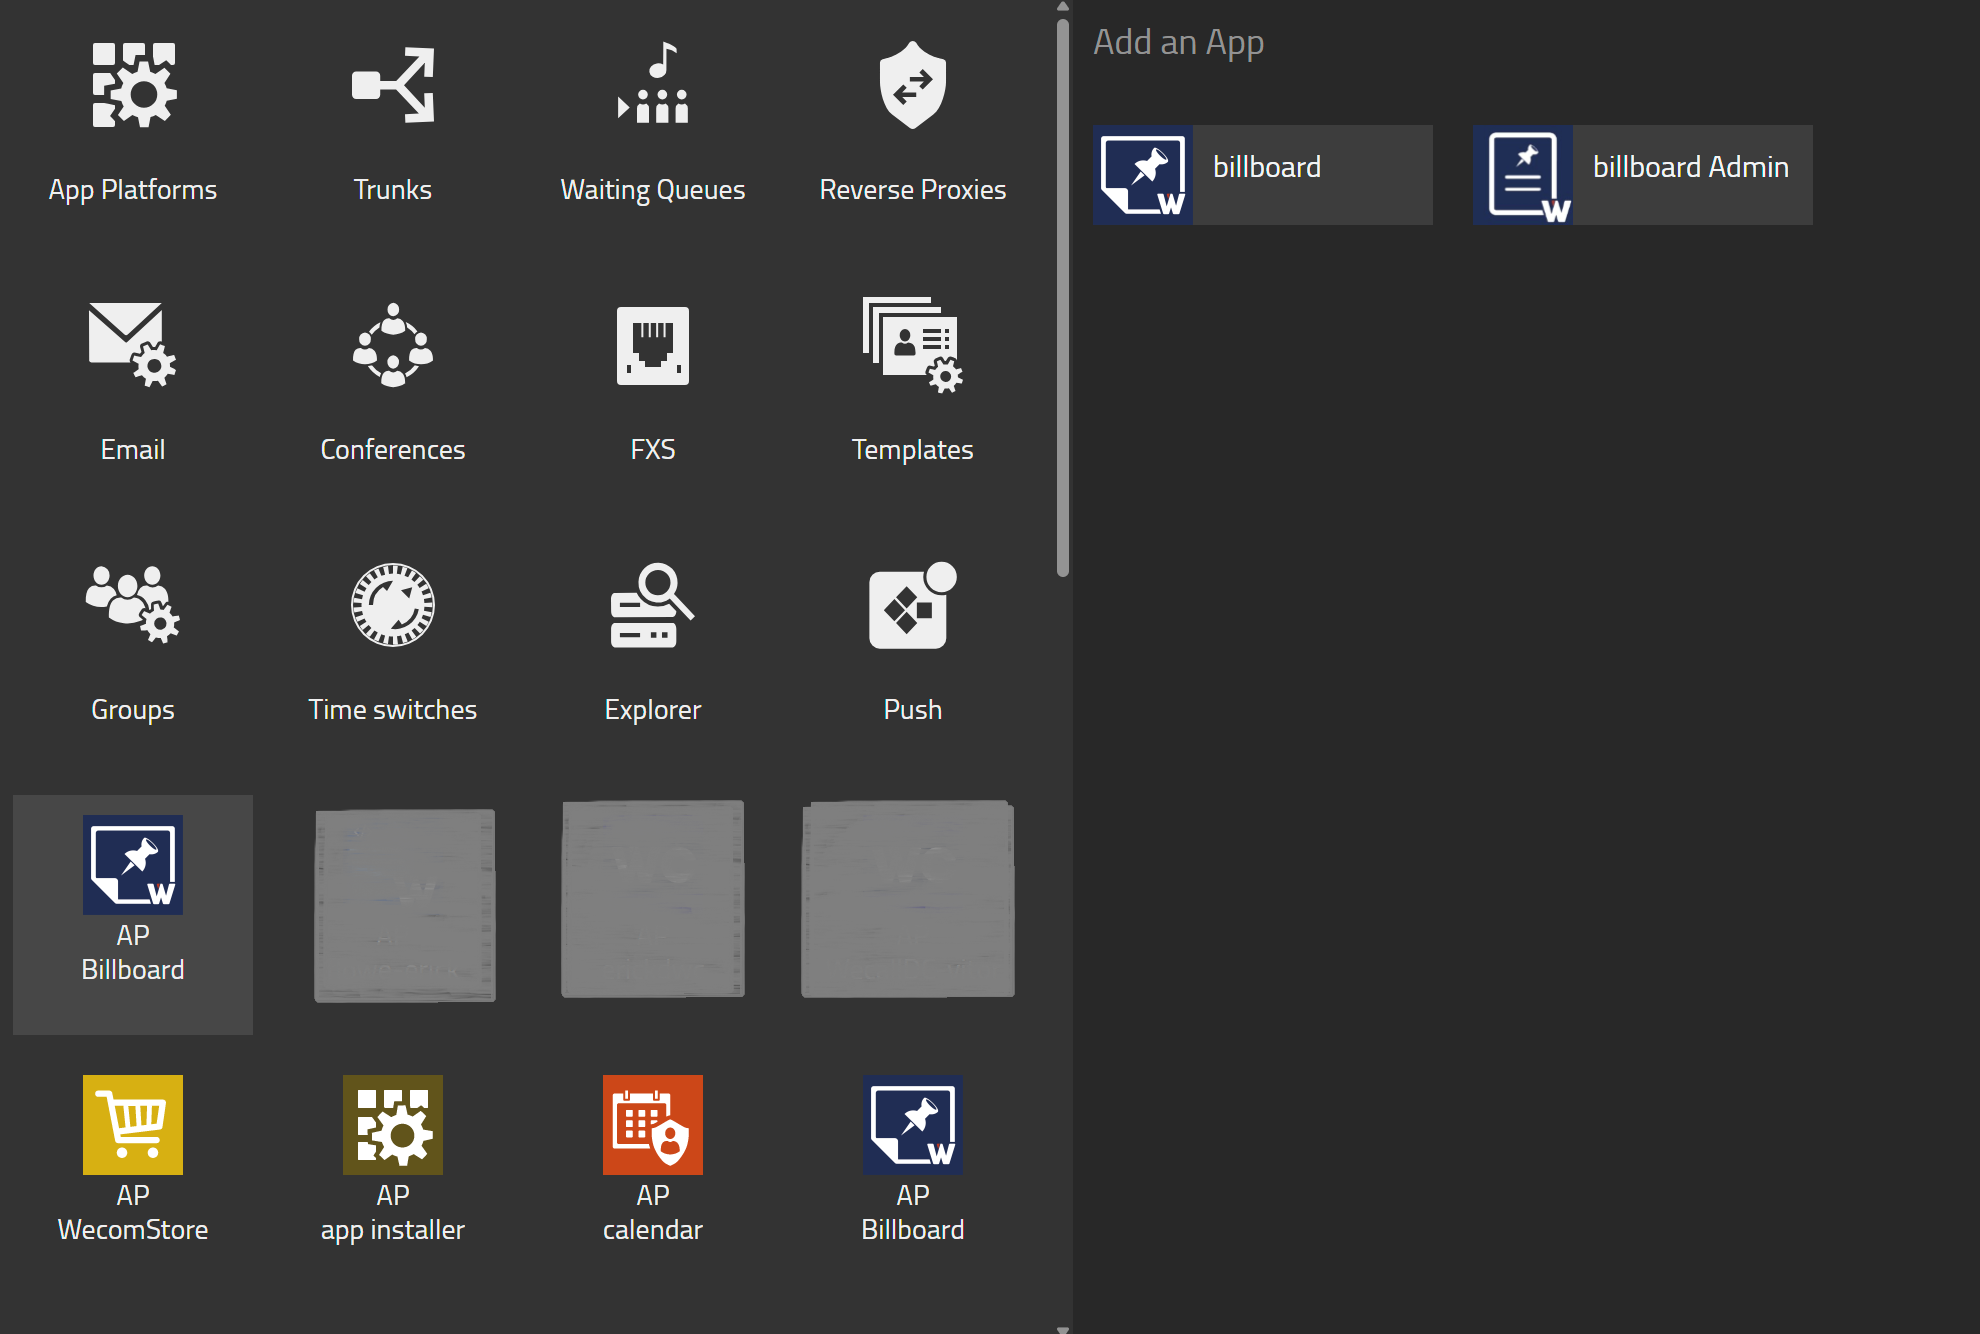Open the Trunks configuration icon
Screen dimensions: 1980x1334
(x=392, y=86)
